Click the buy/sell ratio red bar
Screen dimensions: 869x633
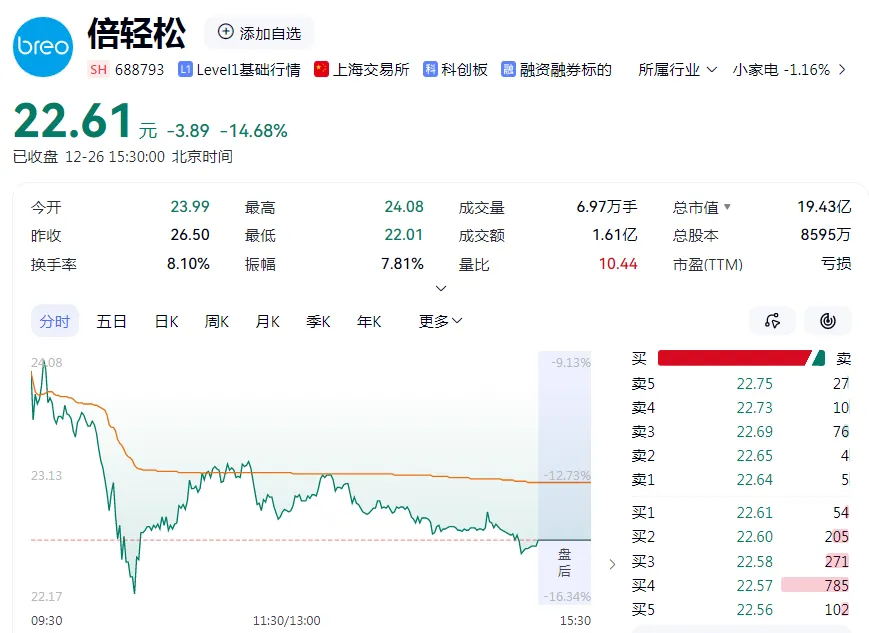point(734,358)
